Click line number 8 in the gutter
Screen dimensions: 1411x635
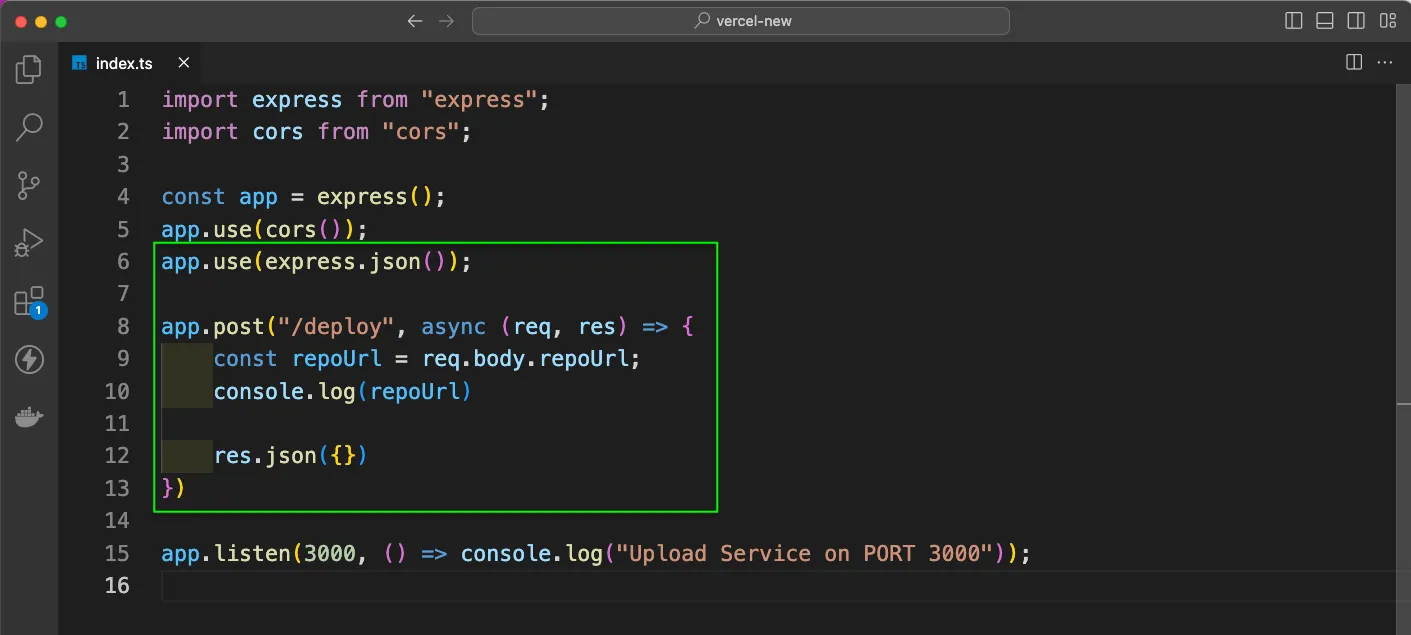tap(123, 326)
